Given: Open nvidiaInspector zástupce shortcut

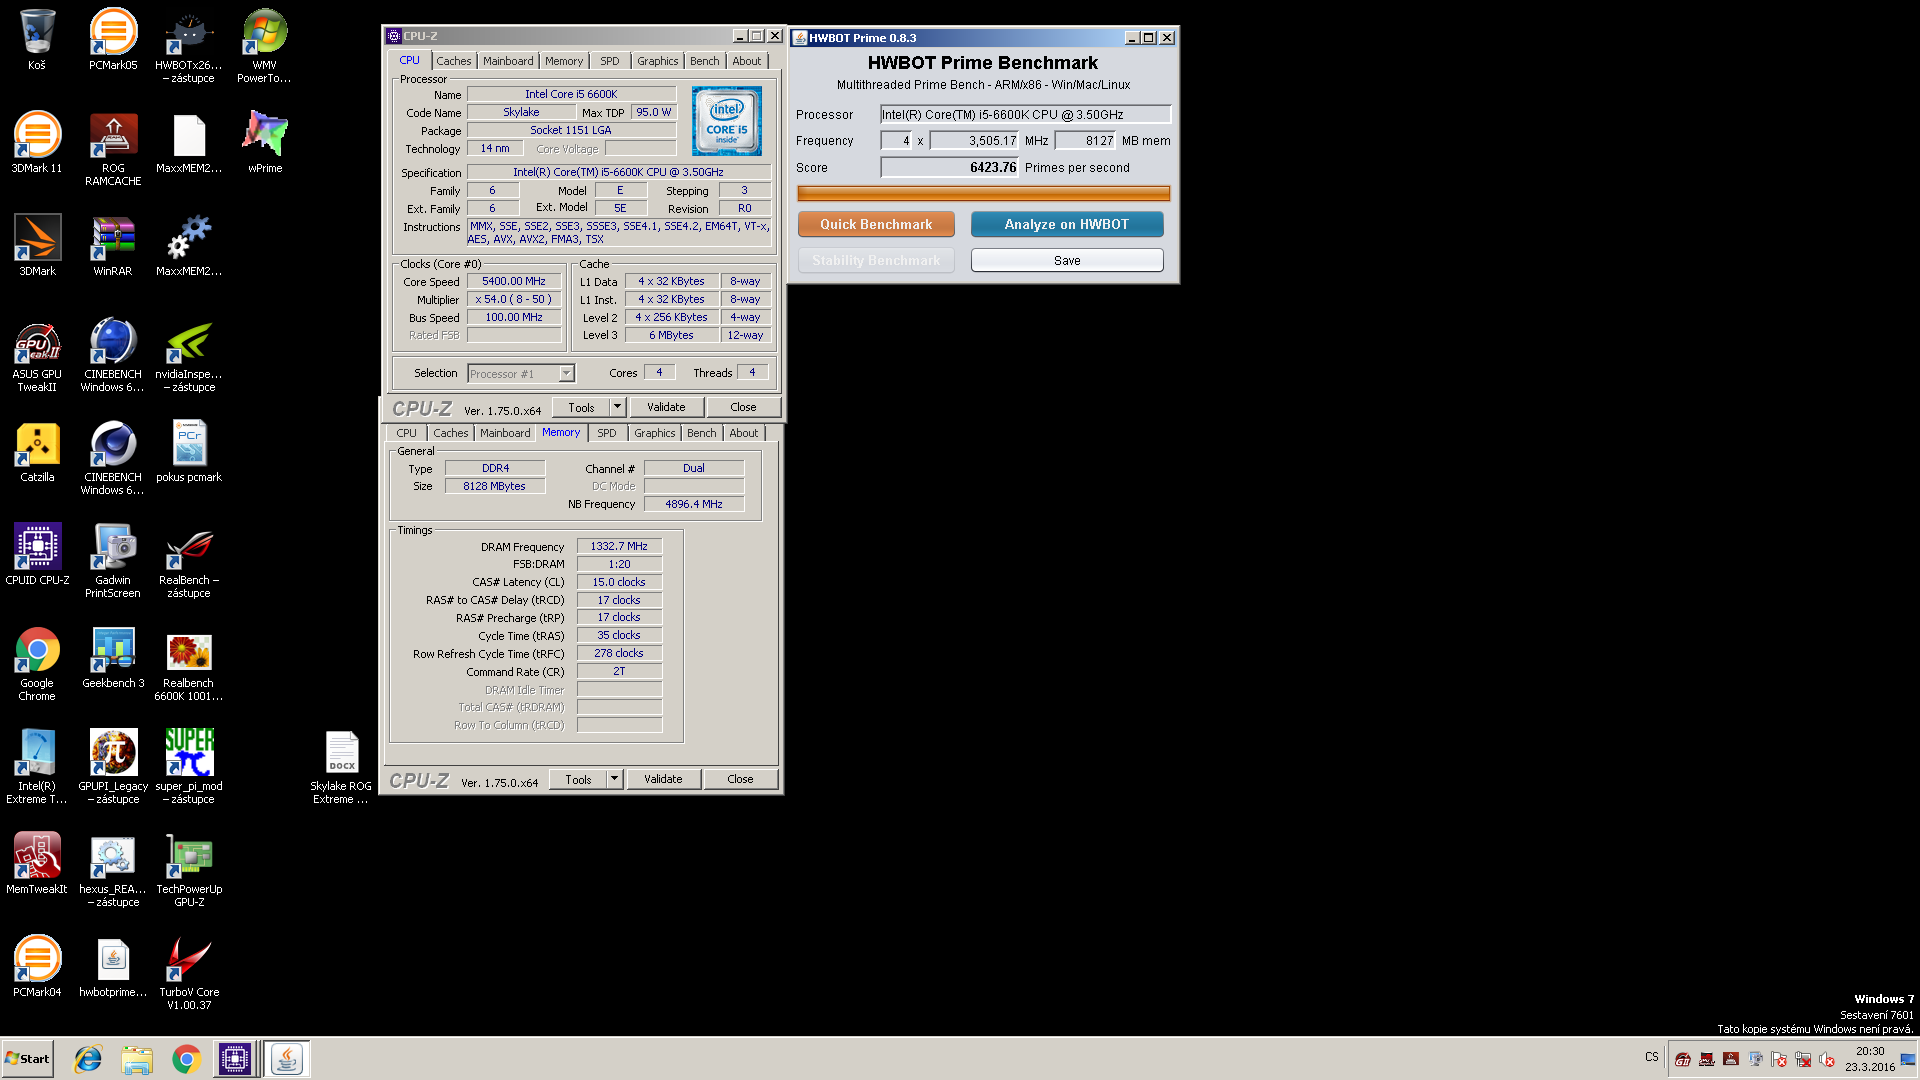Looking at the screenshot, I should pyautogui.click(x=189, y=355).
